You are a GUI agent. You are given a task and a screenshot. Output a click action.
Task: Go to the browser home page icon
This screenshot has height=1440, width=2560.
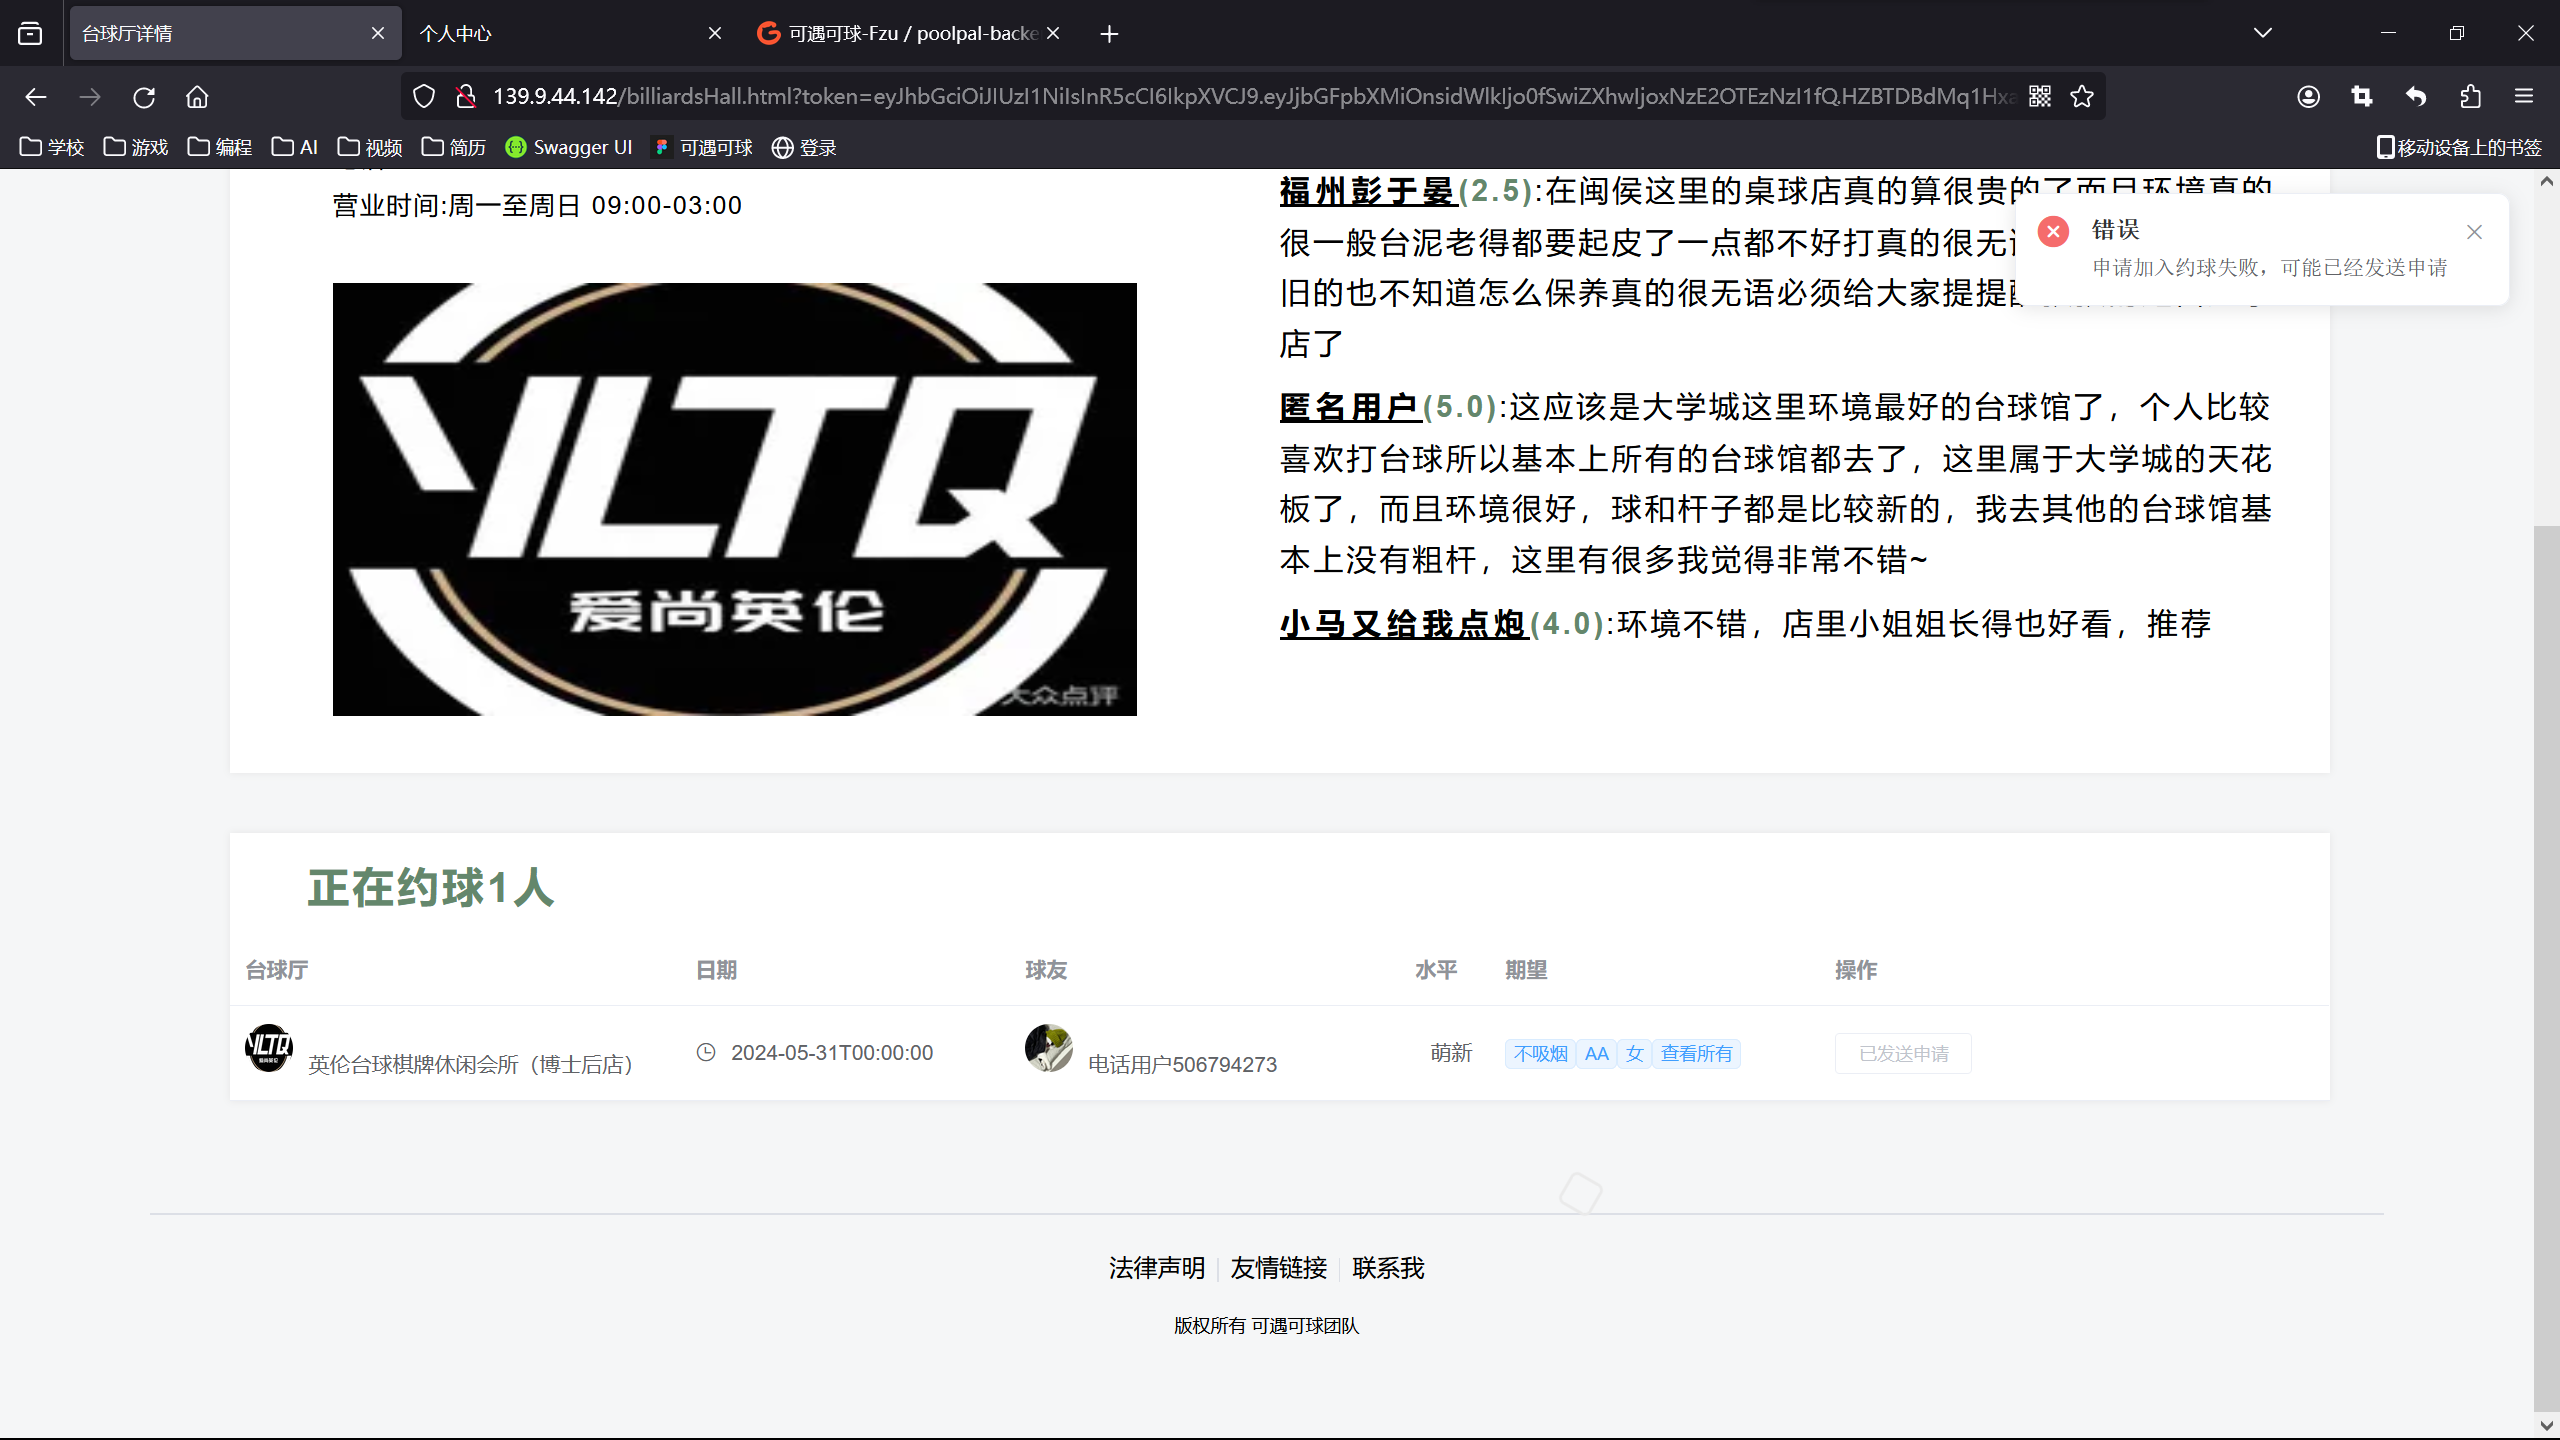point(197,97)
